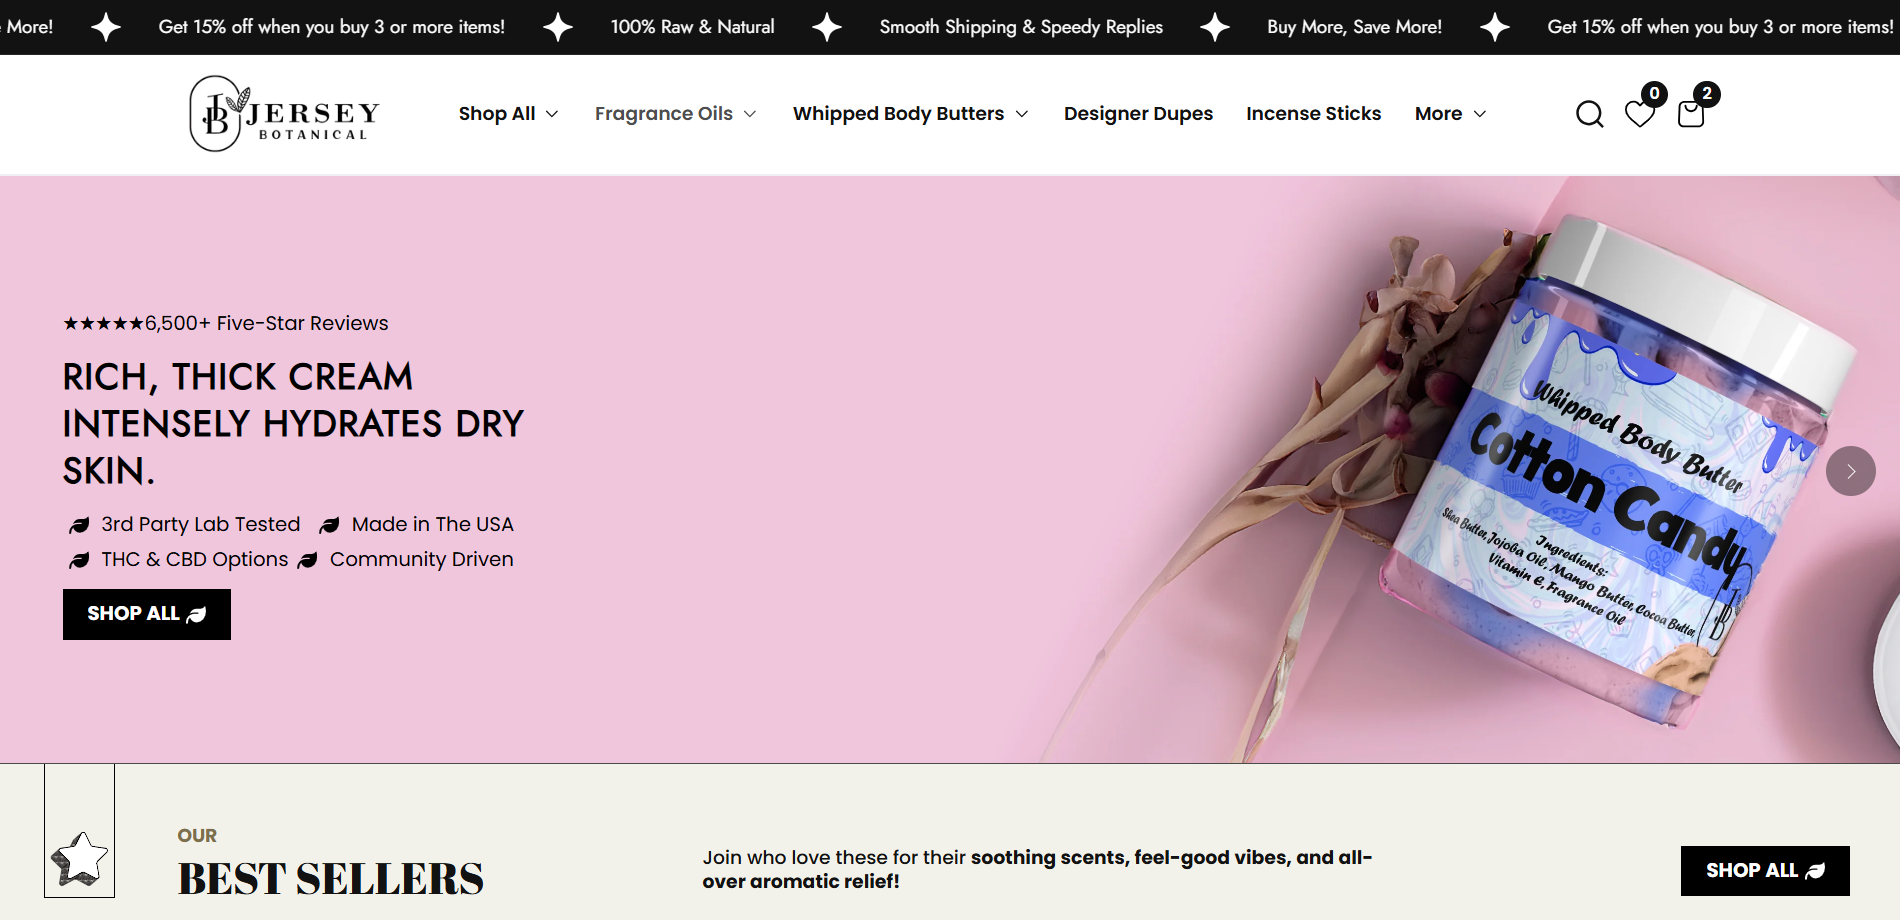Screen dimensions: 1900x920
Task: Click 'BEST SELLERS' heading
Action: (x=330, y=879)
